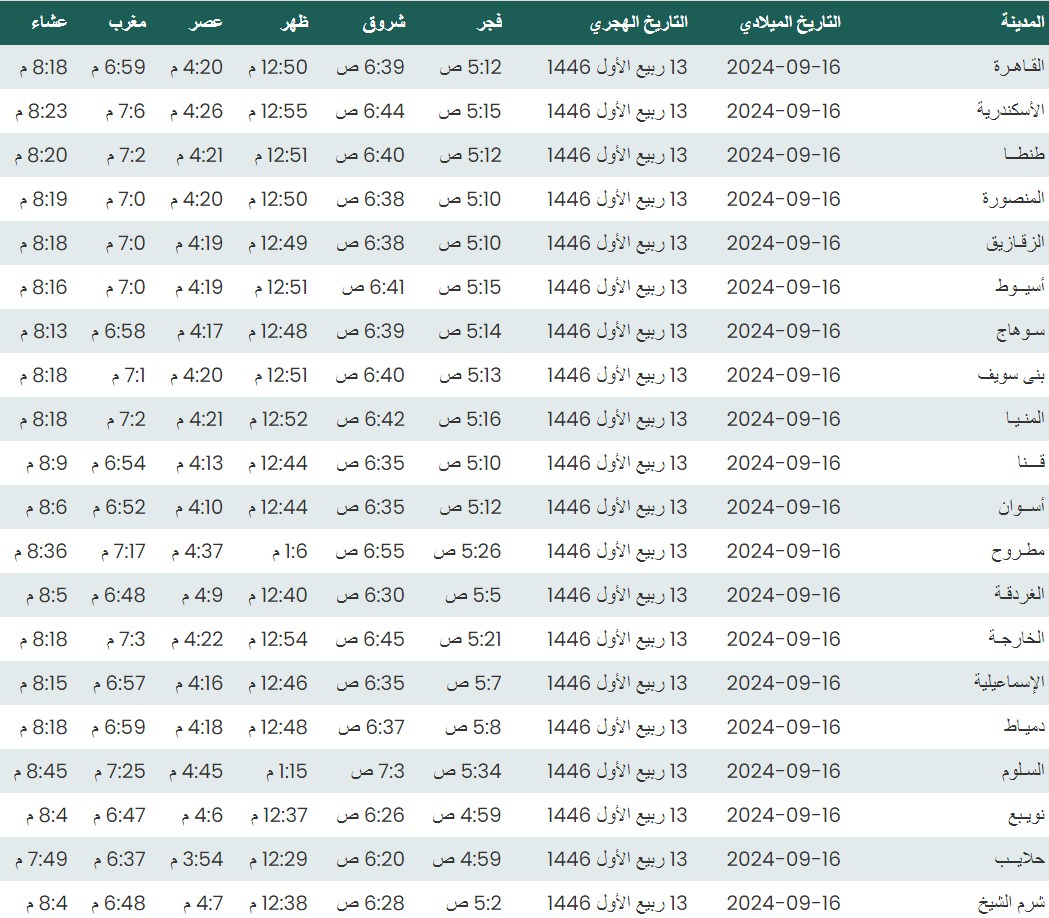Select the فجر column header
The width and height of the screenshot is (1049, 918).
[x=486, y=22]
